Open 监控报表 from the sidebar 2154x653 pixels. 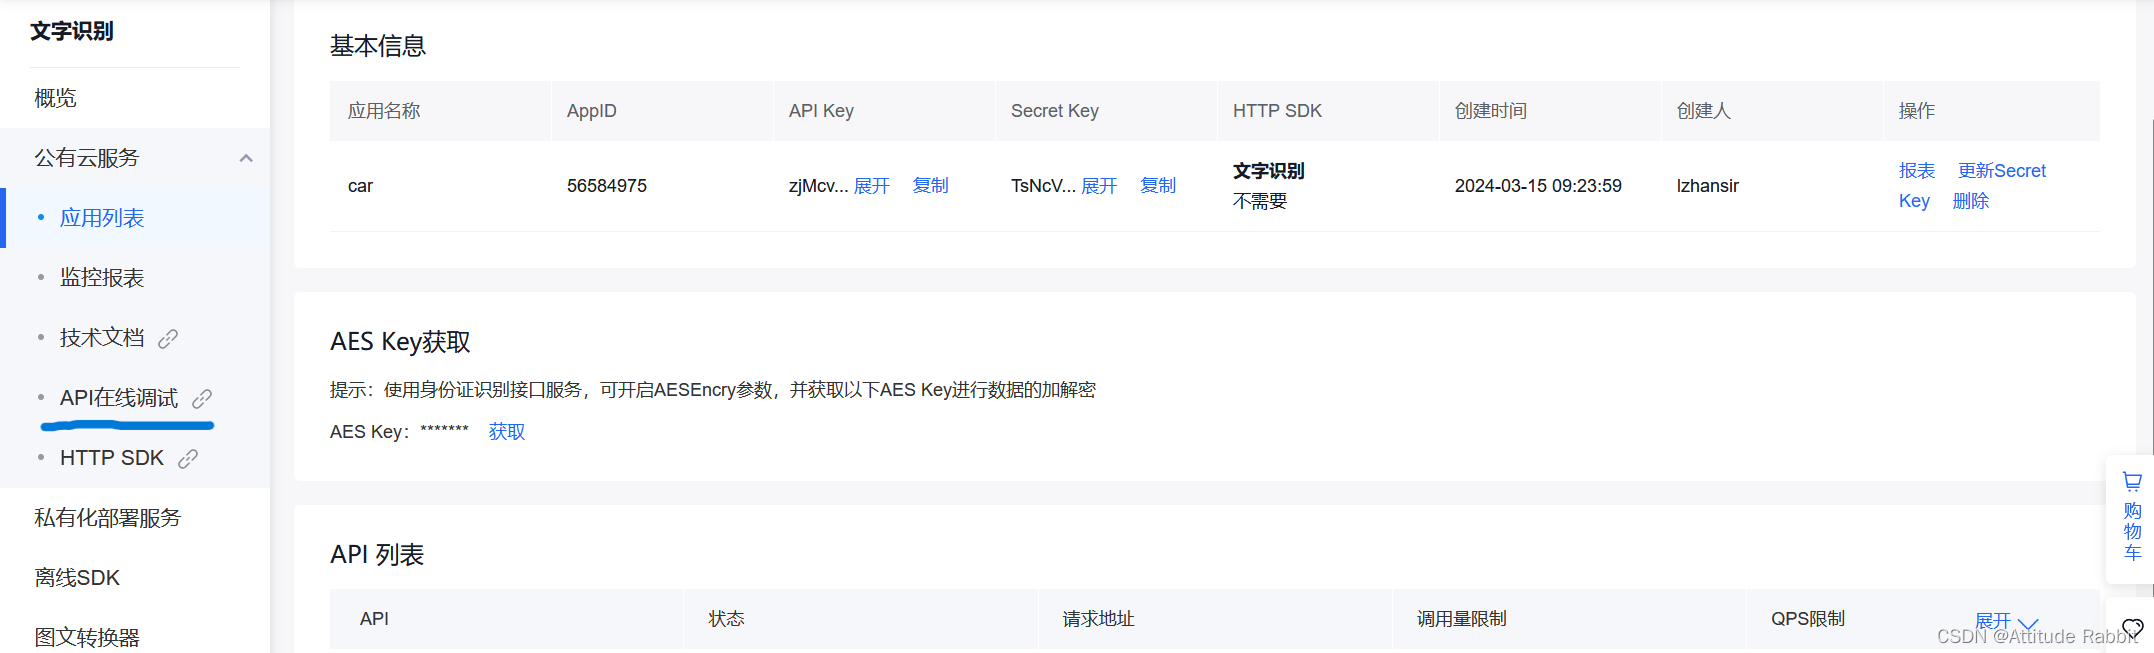102,278
